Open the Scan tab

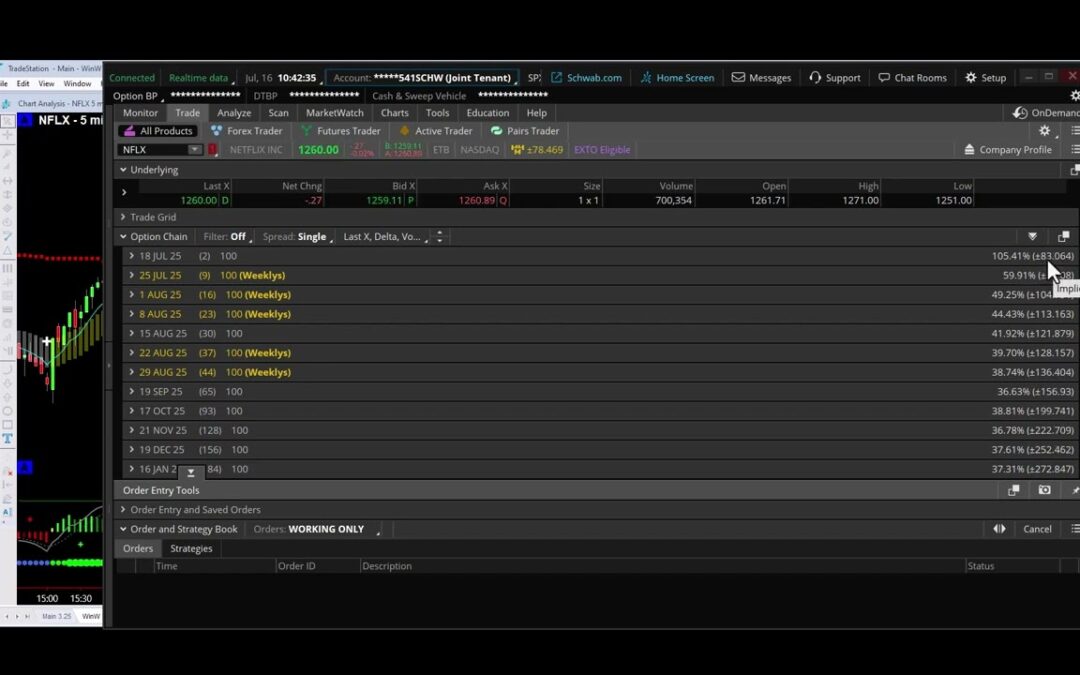click(278, 113)
